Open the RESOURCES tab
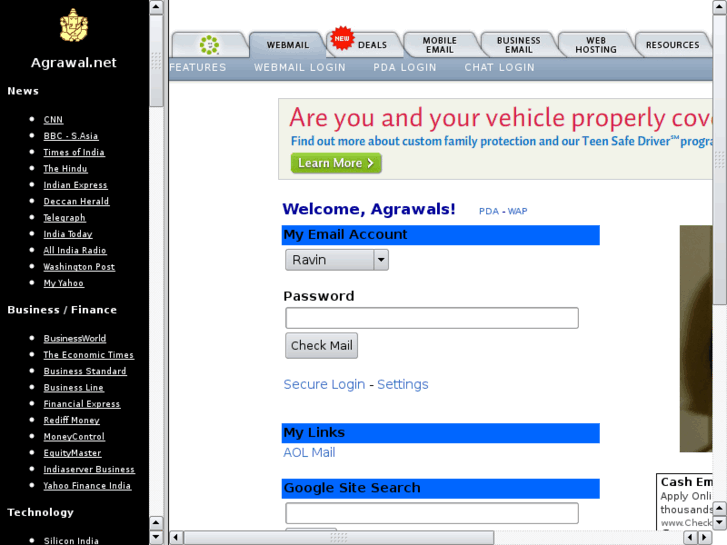The width and height of the screenshot is (727, 545). [x=672, y=45]
